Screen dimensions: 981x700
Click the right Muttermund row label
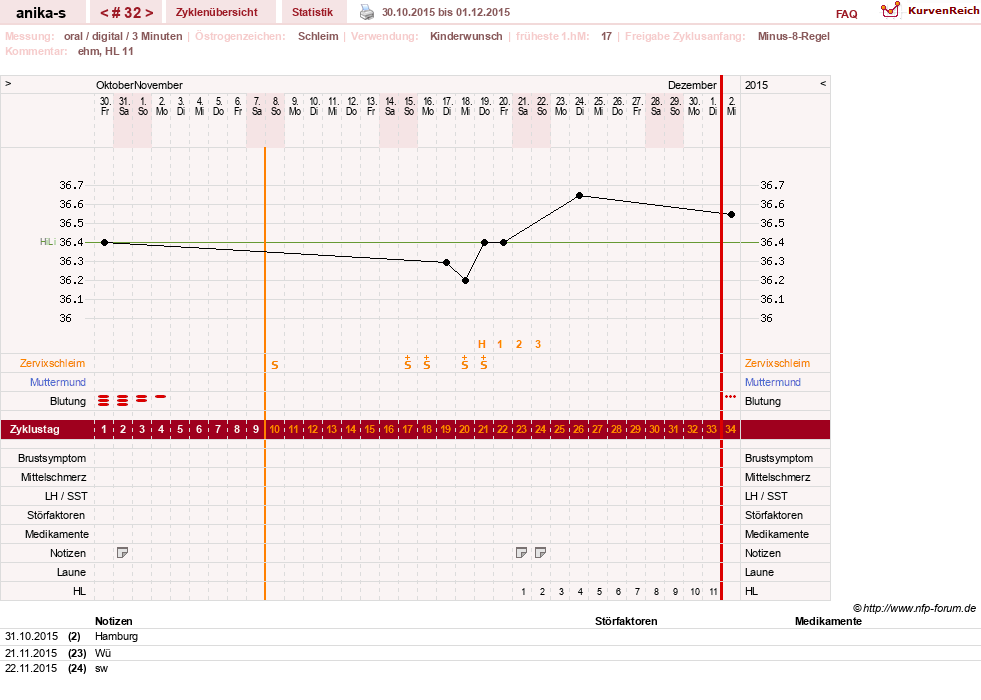coord(773,382)
